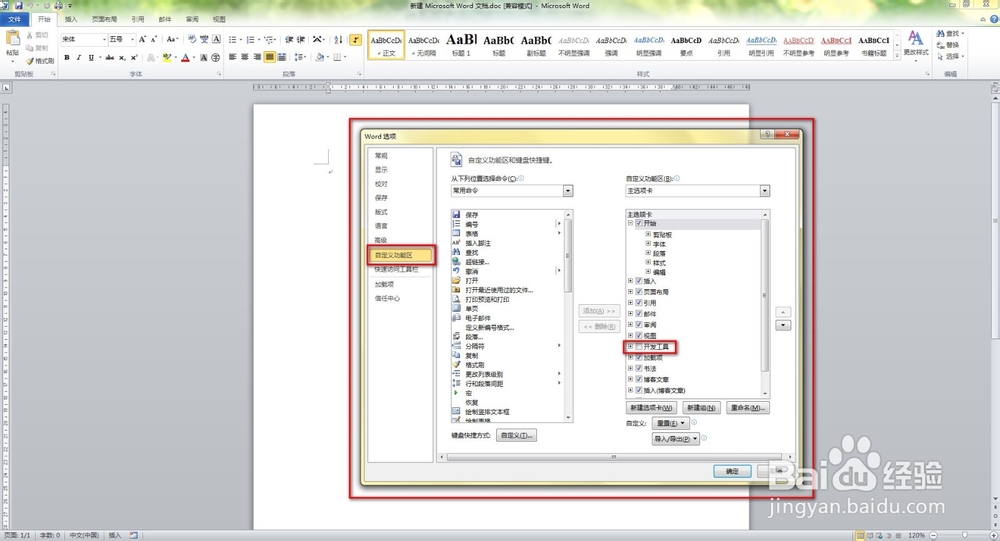The height and width of the screenshot is (541, 1000).
Task: Click the move down arrow button
Action: [783, 325]
